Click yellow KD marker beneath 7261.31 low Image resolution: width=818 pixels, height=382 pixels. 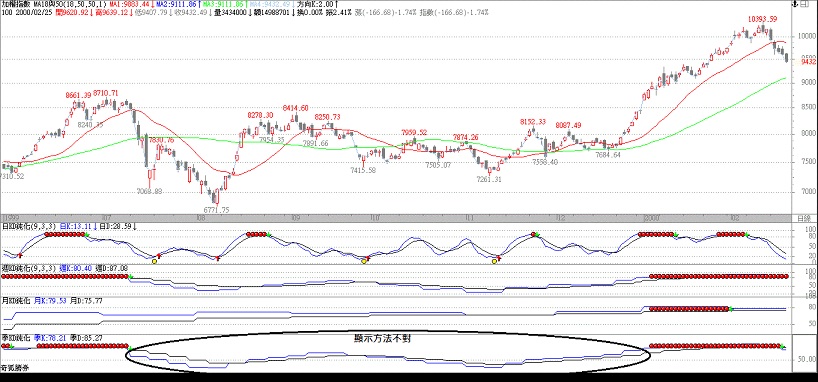(x=494, y=261)
